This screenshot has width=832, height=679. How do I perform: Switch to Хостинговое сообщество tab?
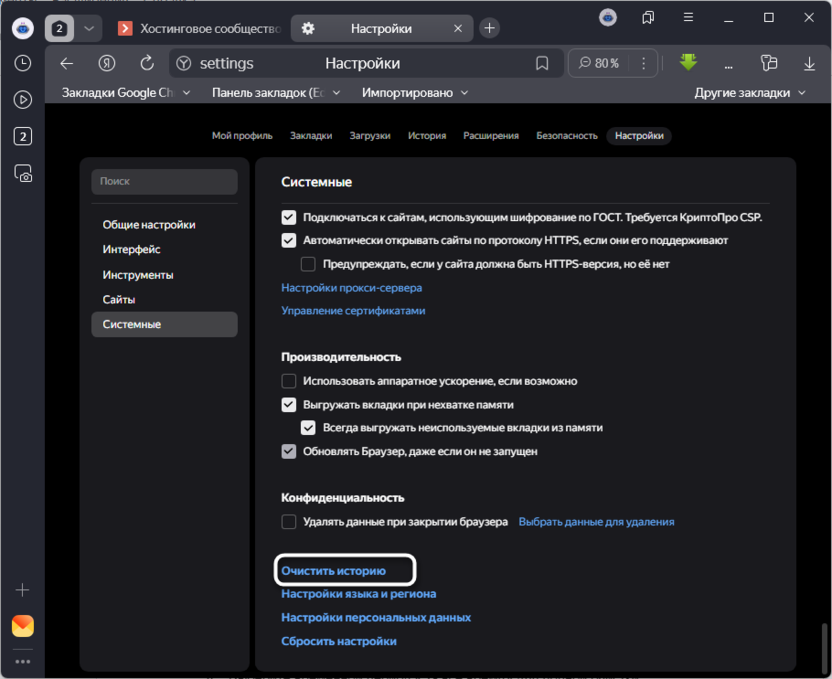tap(200, 28)
